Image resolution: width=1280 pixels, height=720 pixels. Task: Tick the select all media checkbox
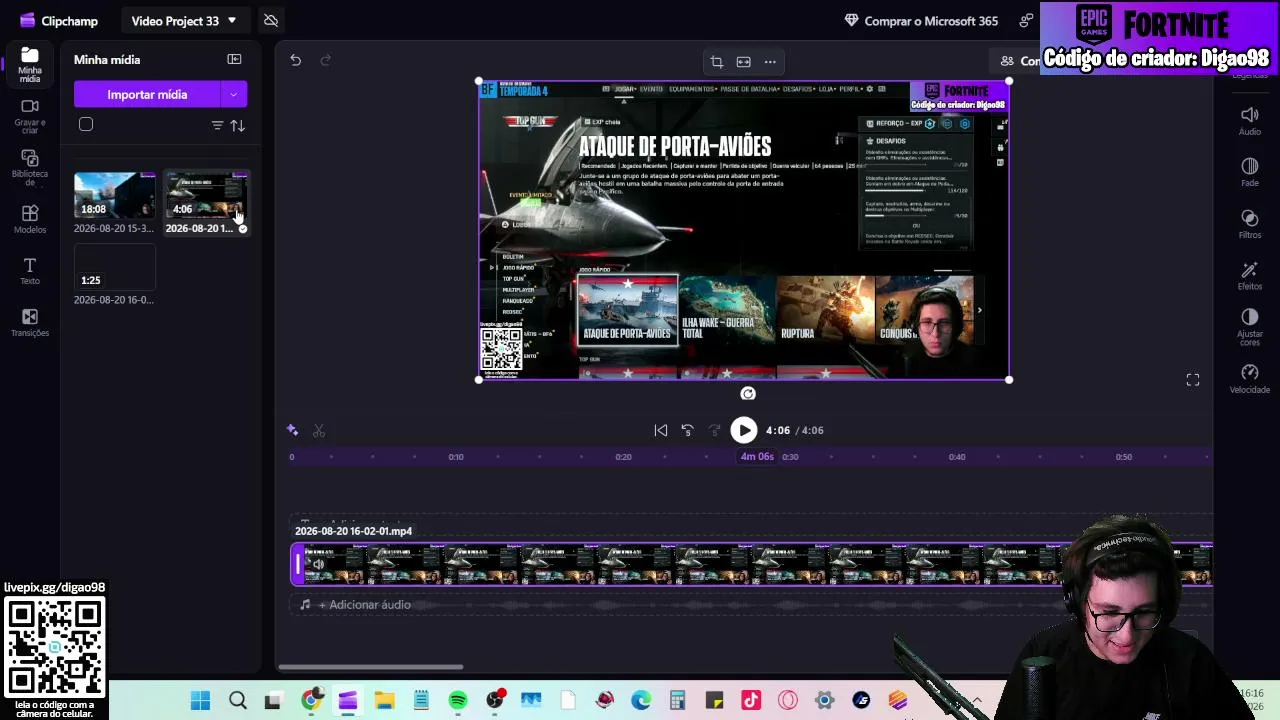pos(86,125)
